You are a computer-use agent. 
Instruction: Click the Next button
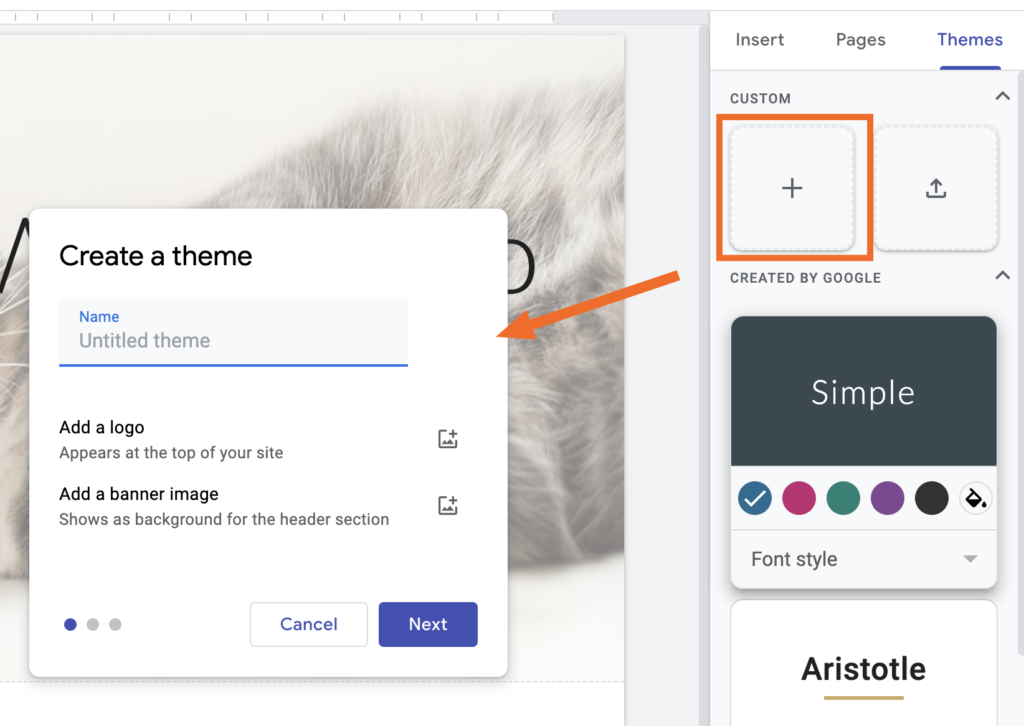tap(428, 624)
